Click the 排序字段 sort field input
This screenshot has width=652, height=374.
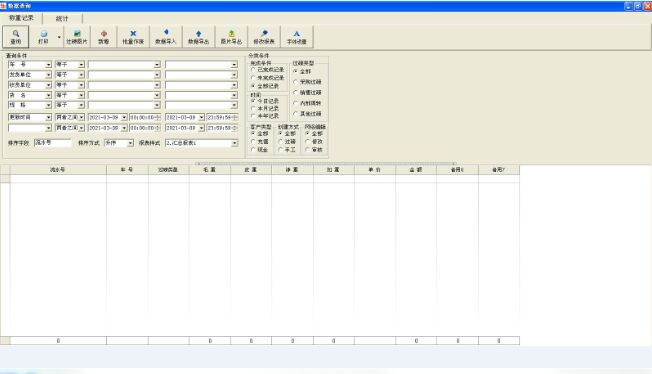coord(53,143)
